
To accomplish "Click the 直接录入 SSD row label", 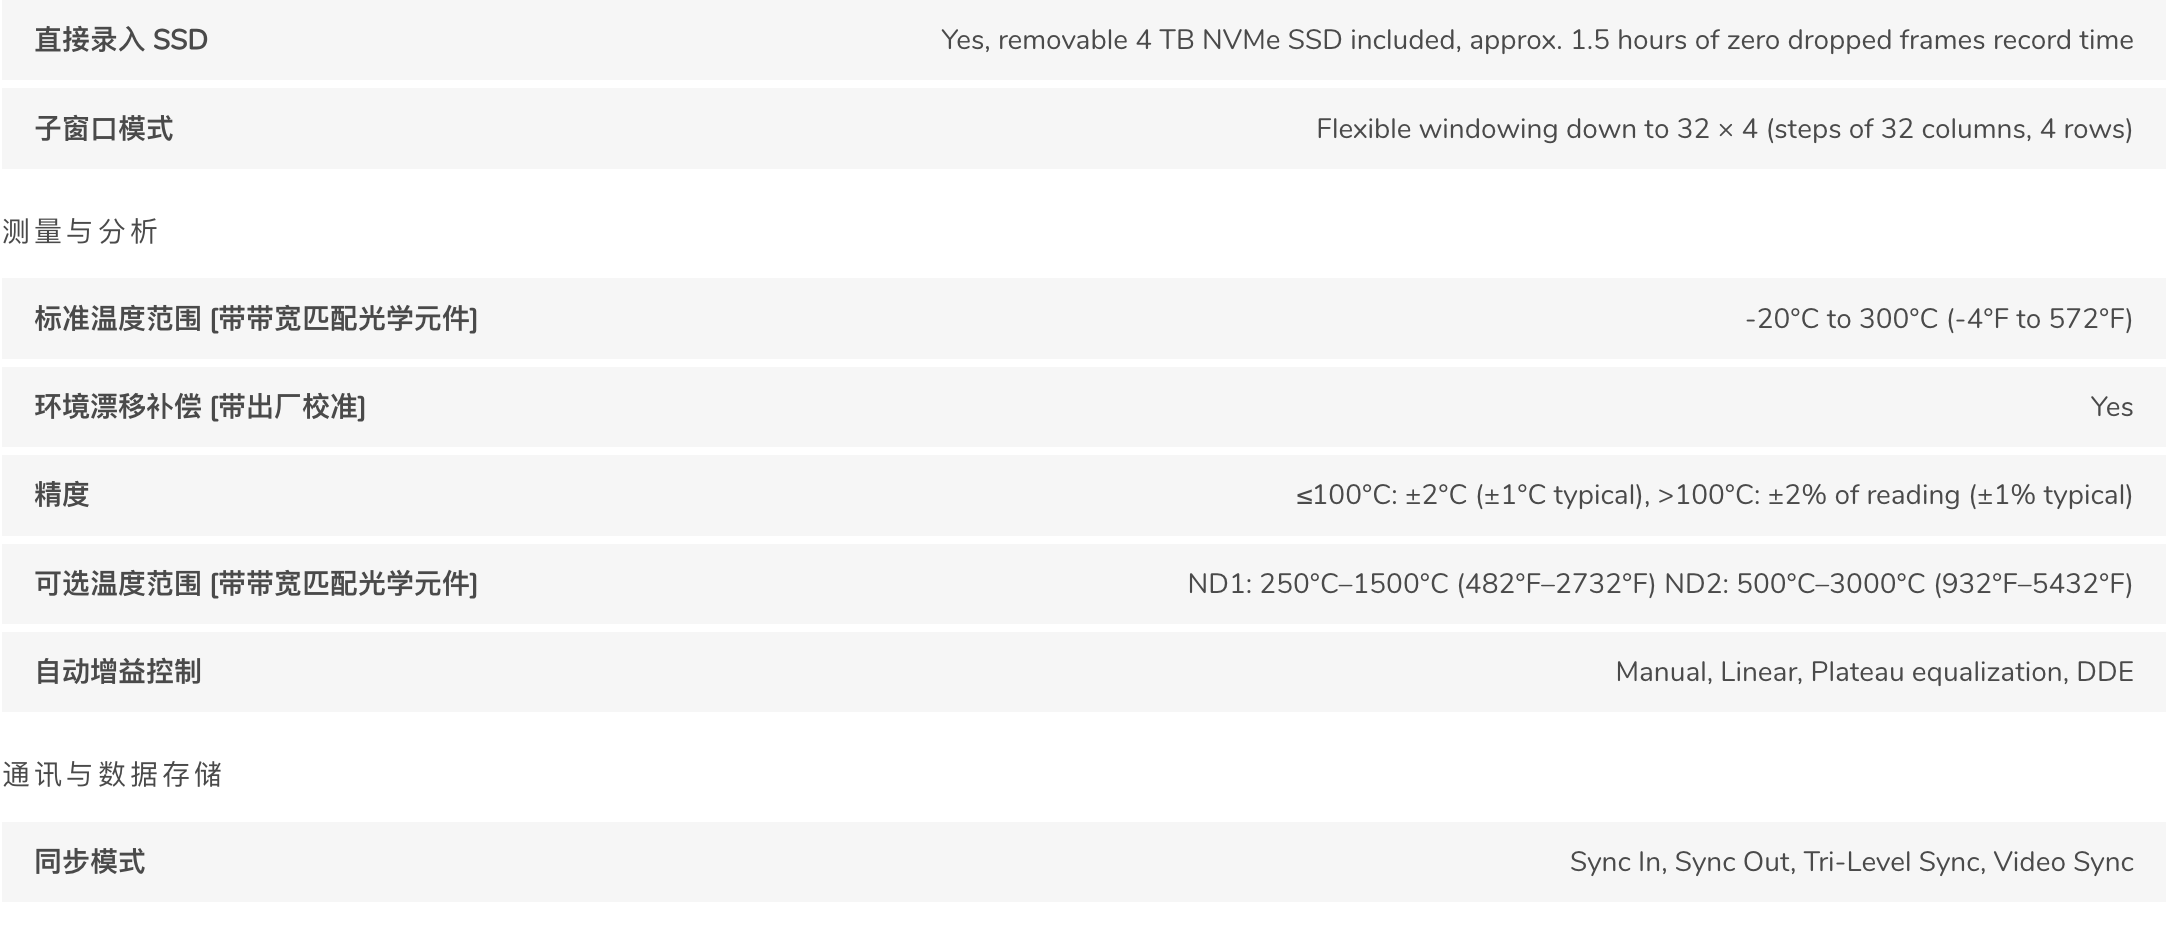I will click(x=121, y=40).
